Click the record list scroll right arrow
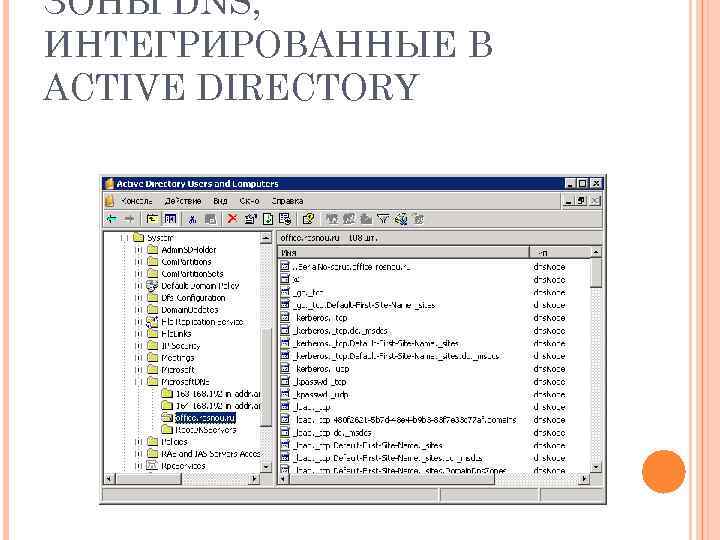Viewport: 720px width, 540px height. pyautogui.click(x=584, y=479)
